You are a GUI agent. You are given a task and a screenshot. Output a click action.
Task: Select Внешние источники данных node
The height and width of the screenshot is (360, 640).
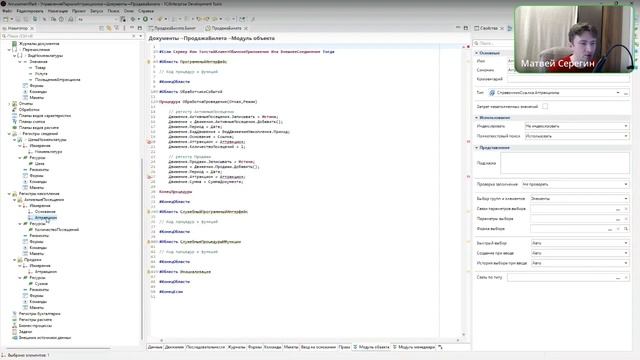point(44,338)
